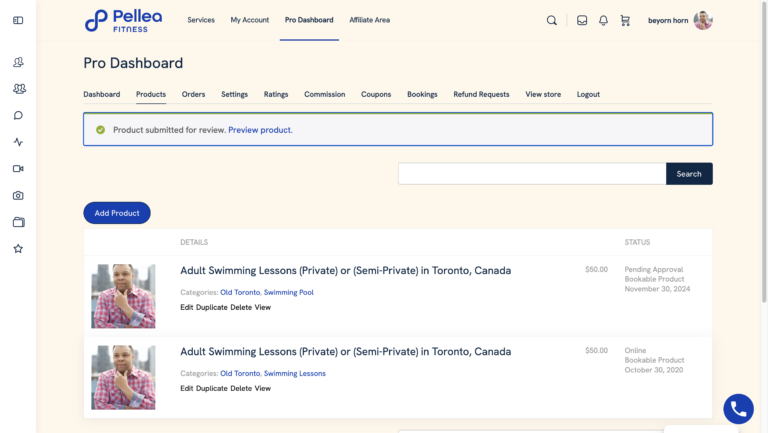Image resolution: width=768 pixels, height=433 pixels.
Task: Click the Pending Approval product thumbnail
Action: (123, 296)
